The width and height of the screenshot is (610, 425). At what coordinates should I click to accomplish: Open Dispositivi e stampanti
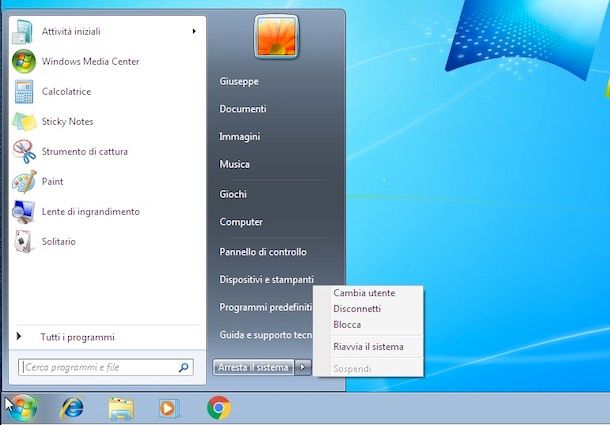[x=266, y=279]
